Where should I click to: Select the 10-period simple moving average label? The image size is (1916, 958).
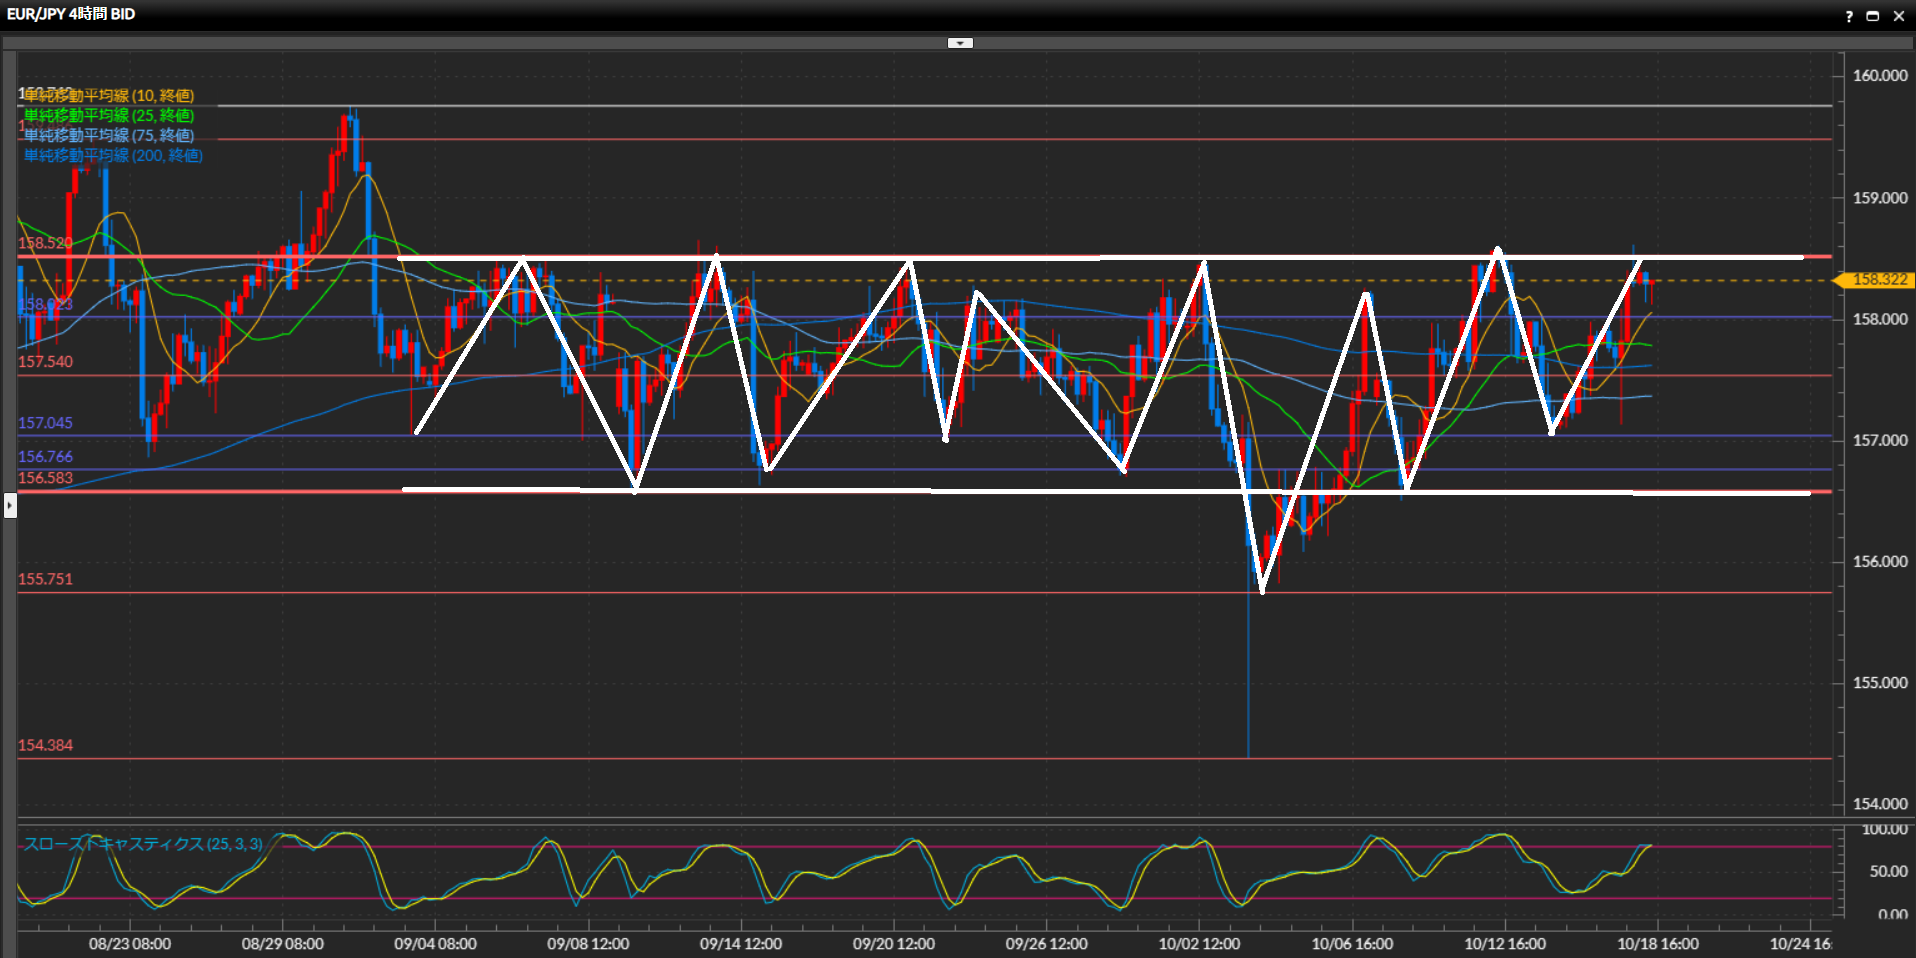[109, 95]
